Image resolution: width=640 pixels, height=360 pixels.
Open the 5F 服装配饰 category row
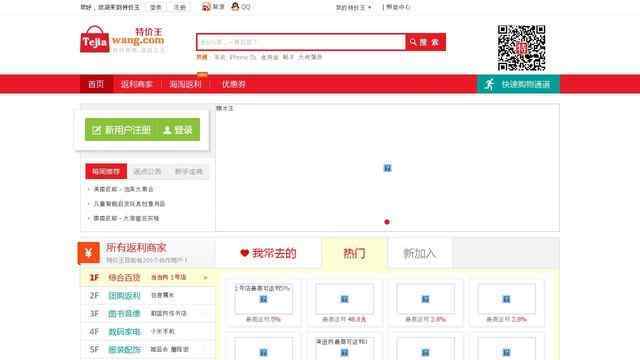(148, 349)
